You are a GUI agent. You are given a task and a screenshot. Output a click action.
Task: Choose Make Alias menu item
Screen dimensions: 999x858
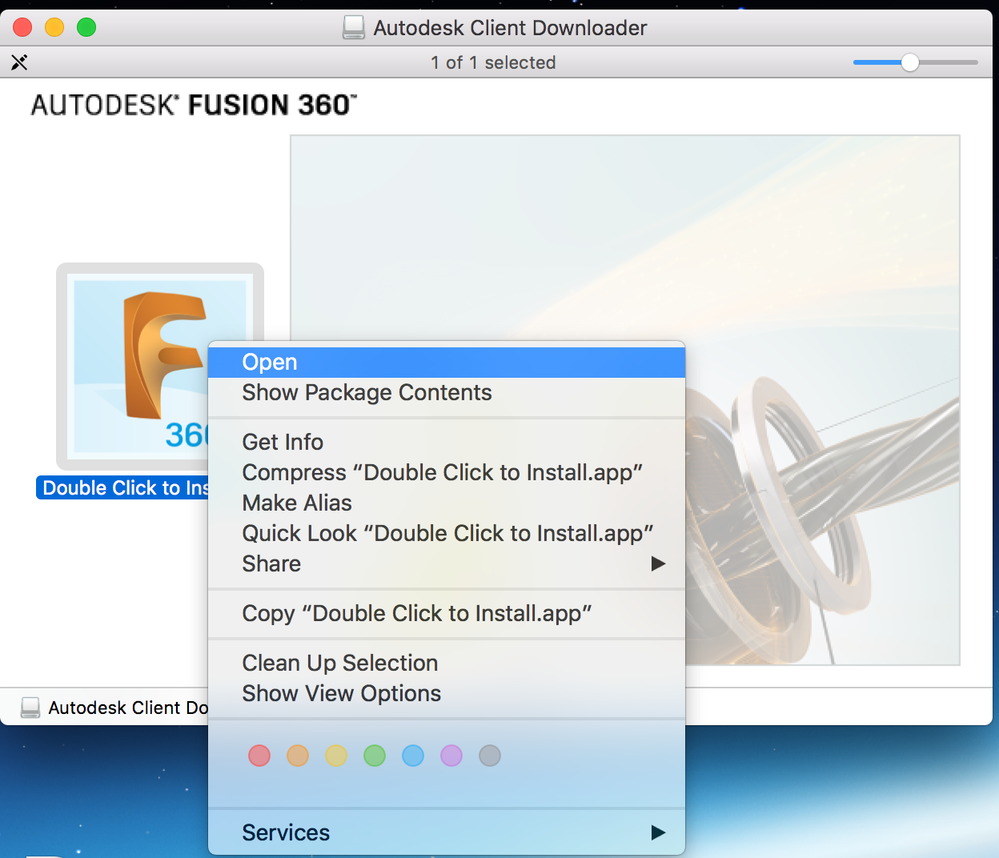coord(447,503)
